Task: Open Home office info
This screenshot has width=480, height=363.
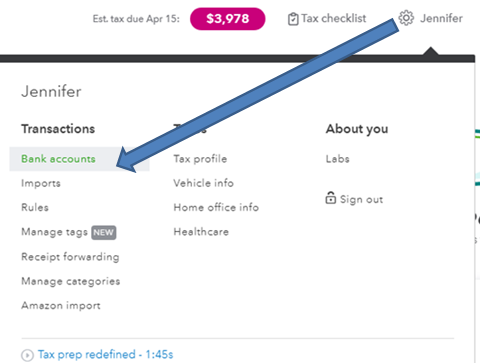Action: tap(216, 208)
